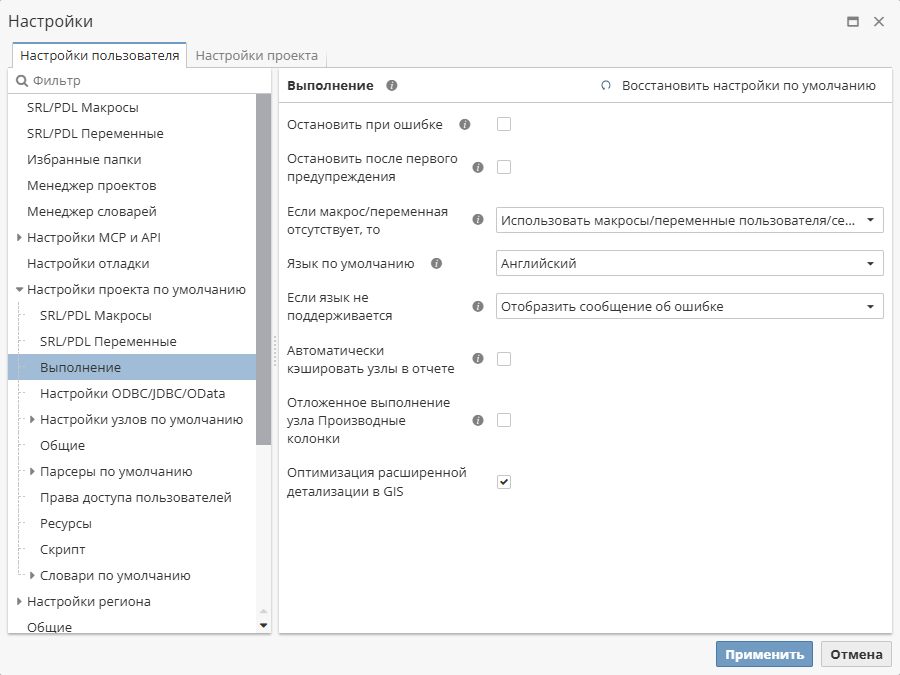The height and width of the screenshot is (675, 900).
Task: Disable Оптимизация расширенной детализации в GIS
Action: (x=504, y=480)
